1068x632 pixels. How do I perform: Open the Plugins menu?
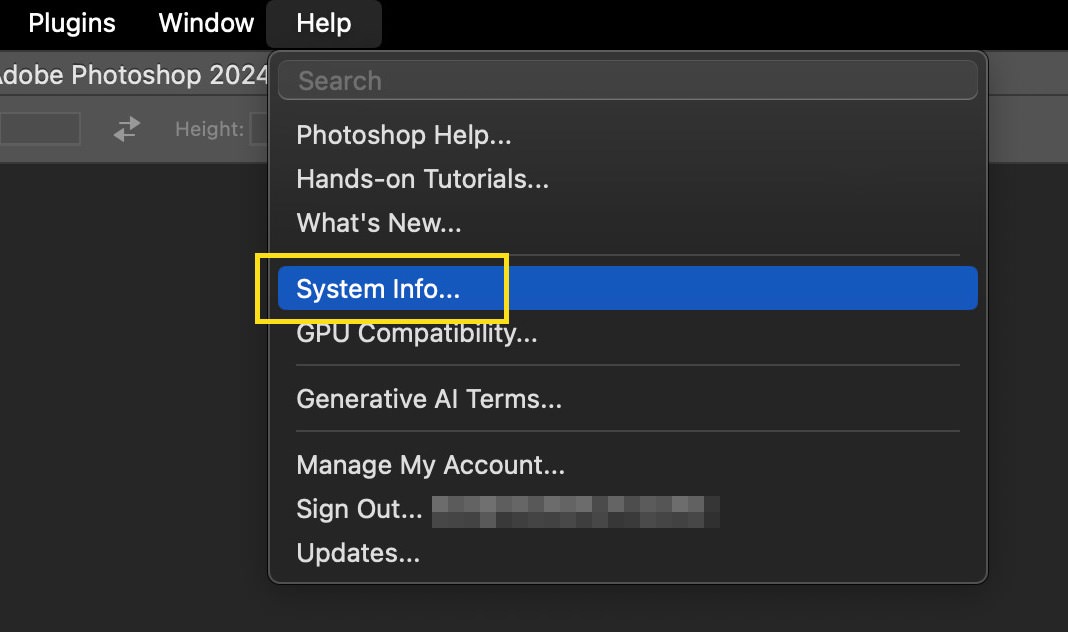click(72, 23)
